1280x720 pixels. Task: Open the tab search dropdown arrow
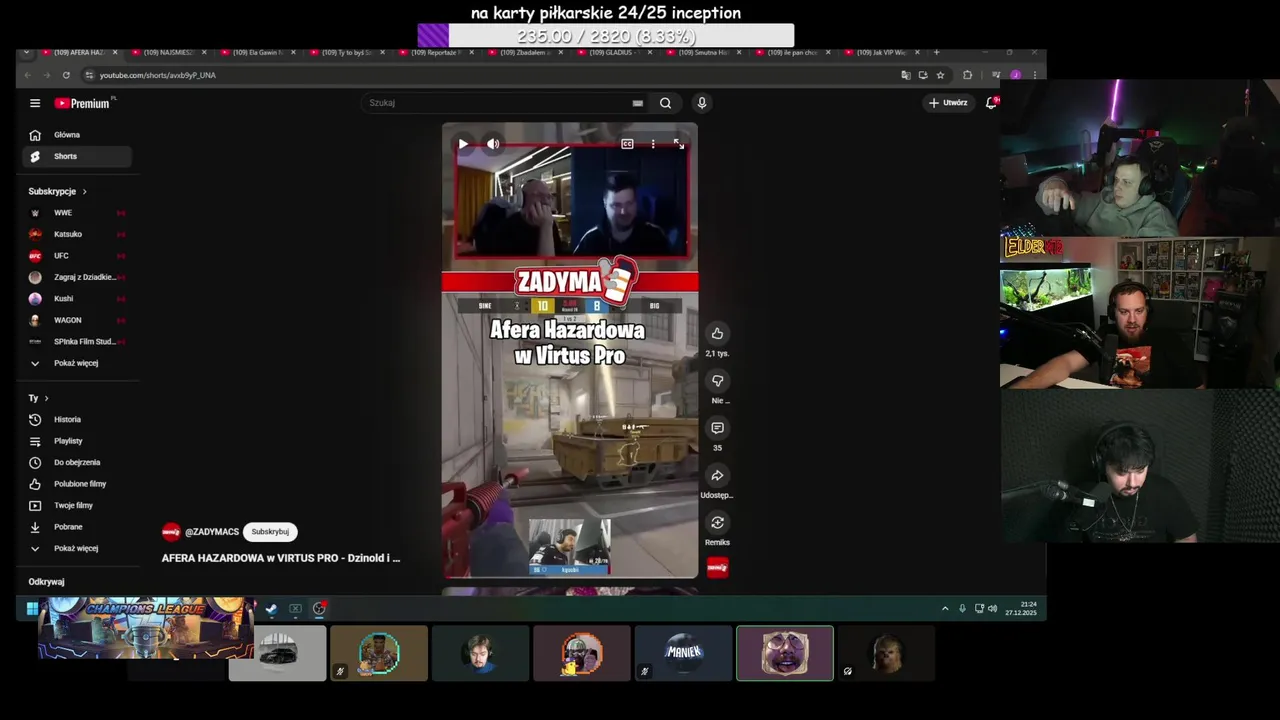coord(26,52)
